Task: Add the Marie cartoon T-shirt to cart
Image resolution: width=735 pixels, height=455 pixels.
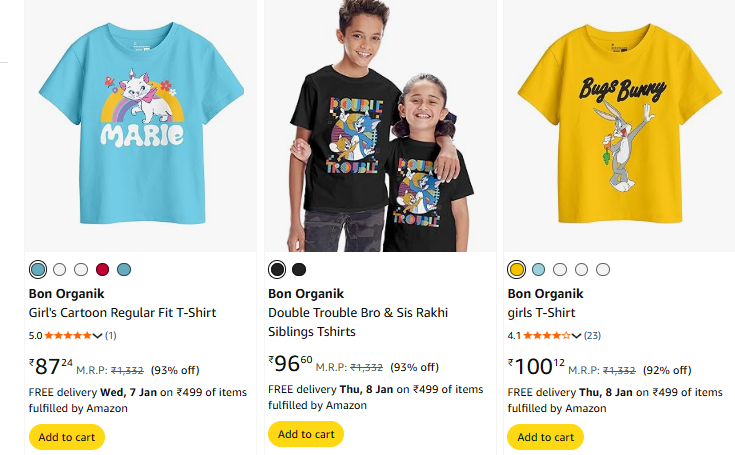Action: coord(67,437)
